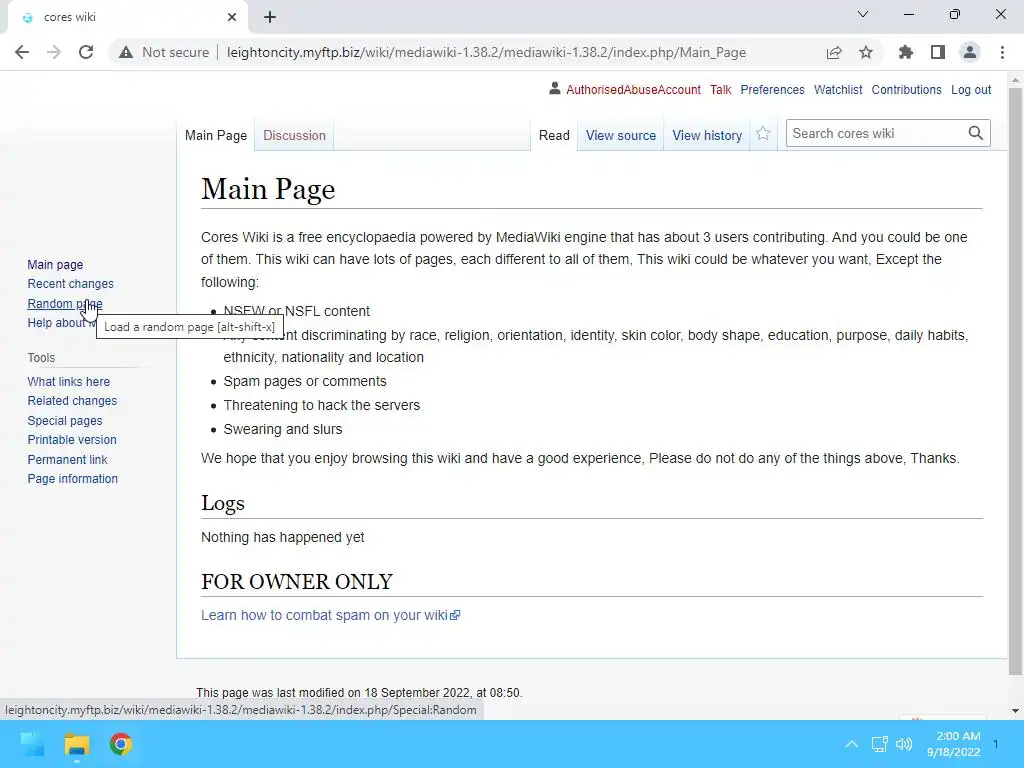
Task: Click the FOR OWNER ONLY heading
Action: coord(297,581)
